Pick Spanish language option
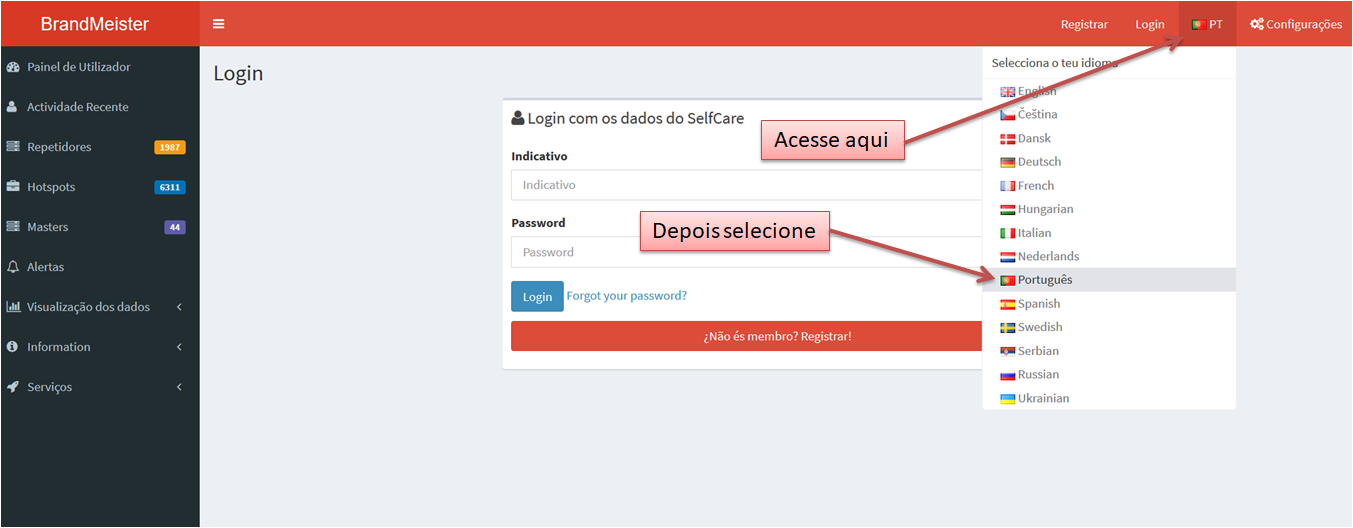This screenshot has width=1353, height=528. 1109,304
